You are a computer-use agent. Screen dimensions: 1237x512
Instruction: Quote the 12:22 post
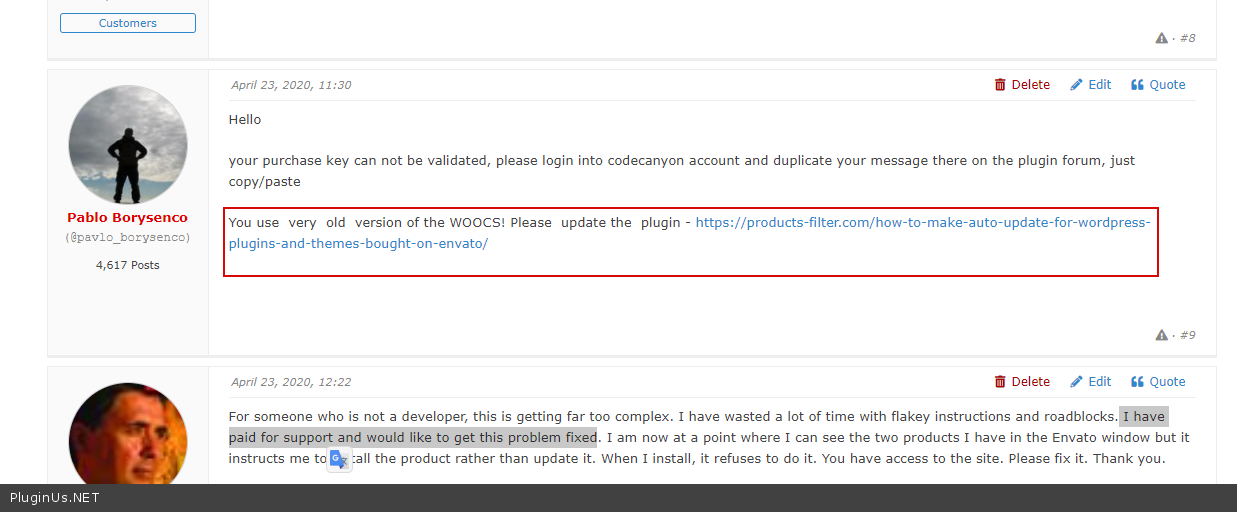click(x=1158, y=382)
